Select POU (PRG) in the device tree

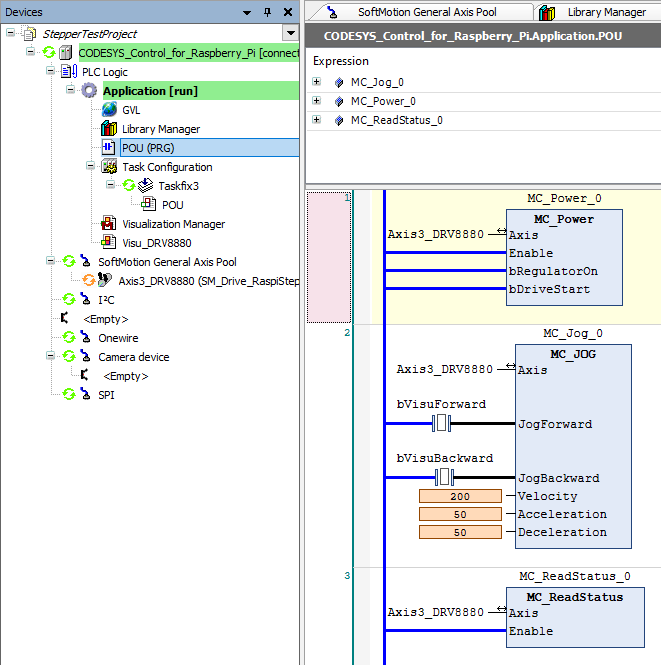tap(147, 148)
